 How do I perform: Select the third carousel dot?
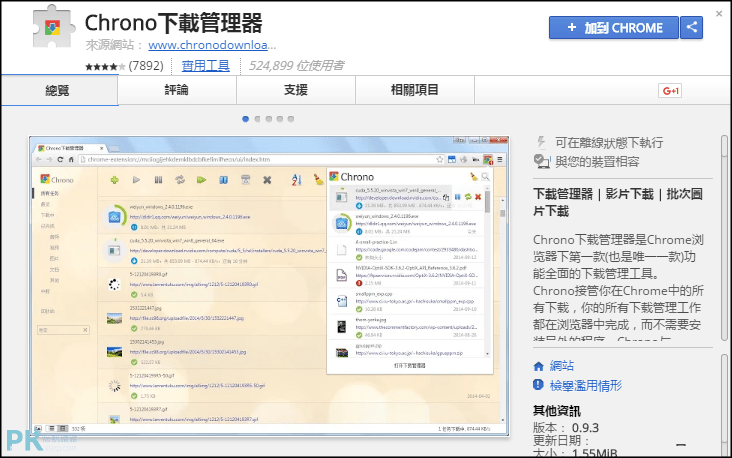268,119
